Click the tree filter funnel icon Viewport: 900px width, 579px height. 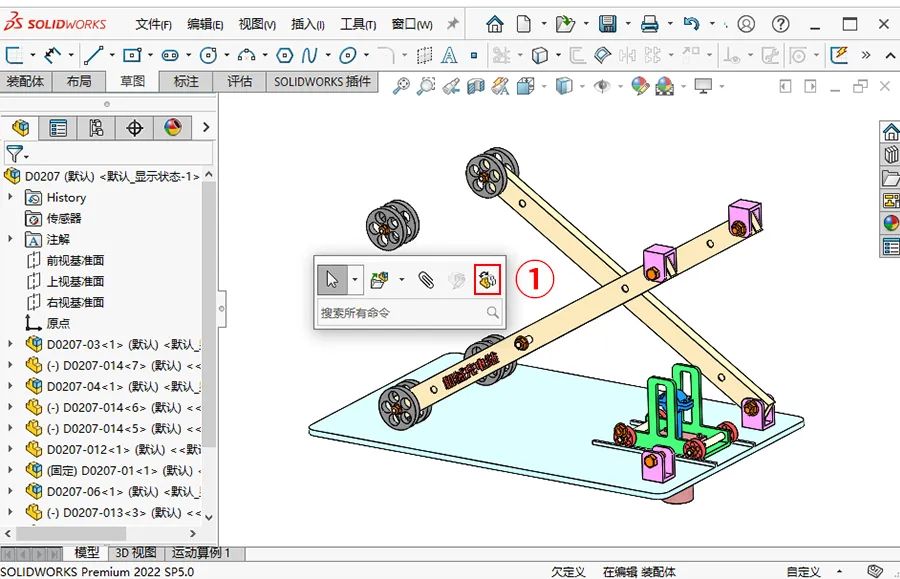click(15, 154)
